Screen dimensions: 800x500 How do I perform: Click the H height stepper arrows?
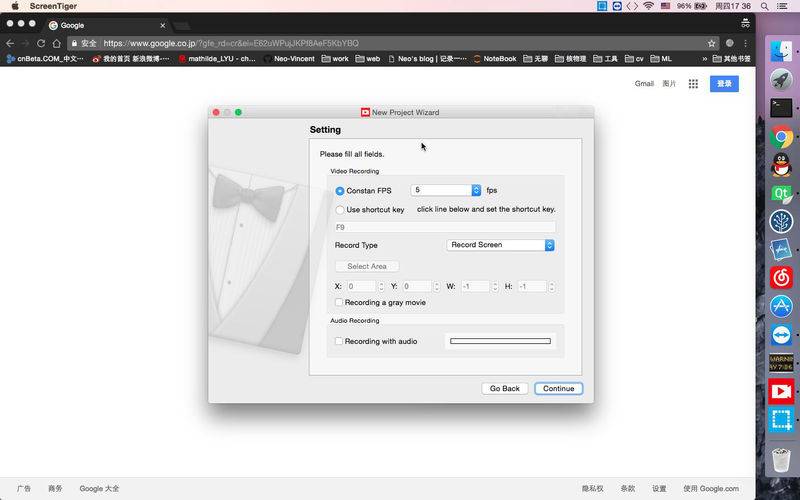[552, 287]
